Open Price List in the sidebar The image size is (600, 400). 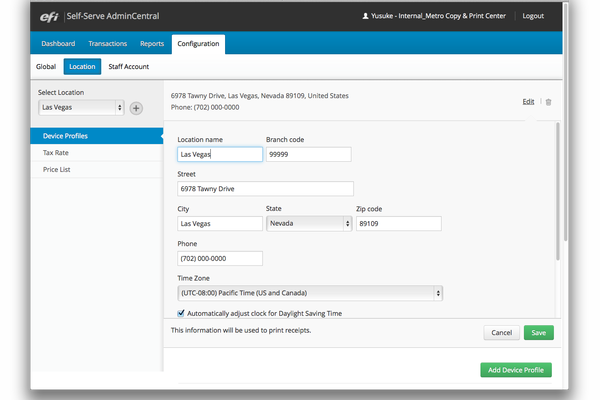[97, 170]
